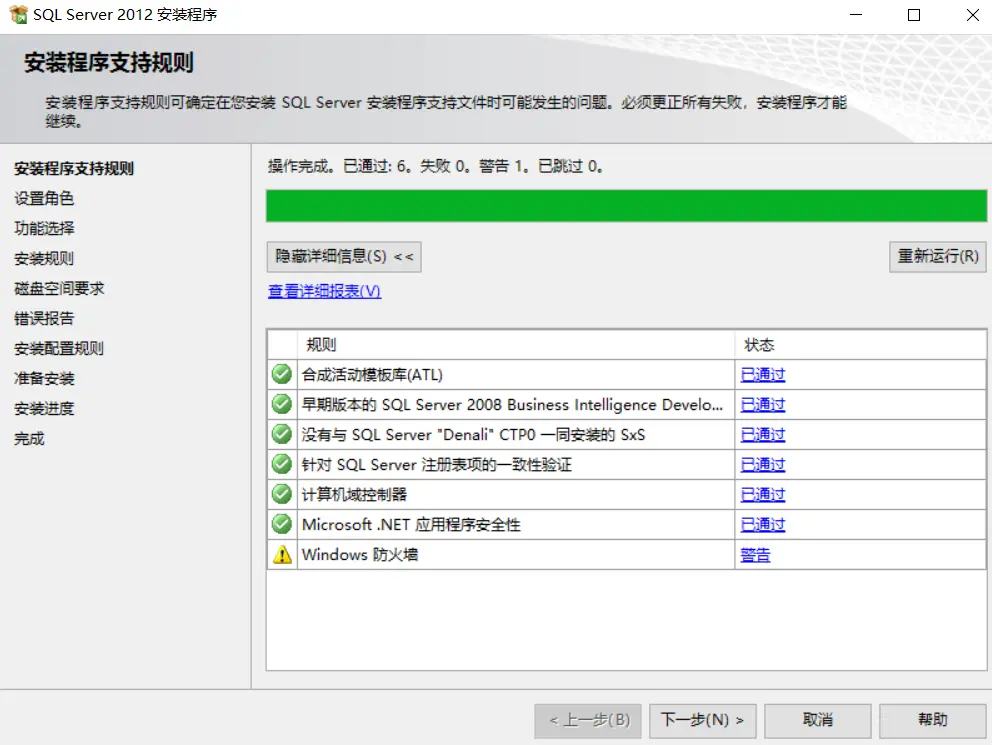Open the 查看详细报表(V) link
992x745 pixels.
point(324,291)
